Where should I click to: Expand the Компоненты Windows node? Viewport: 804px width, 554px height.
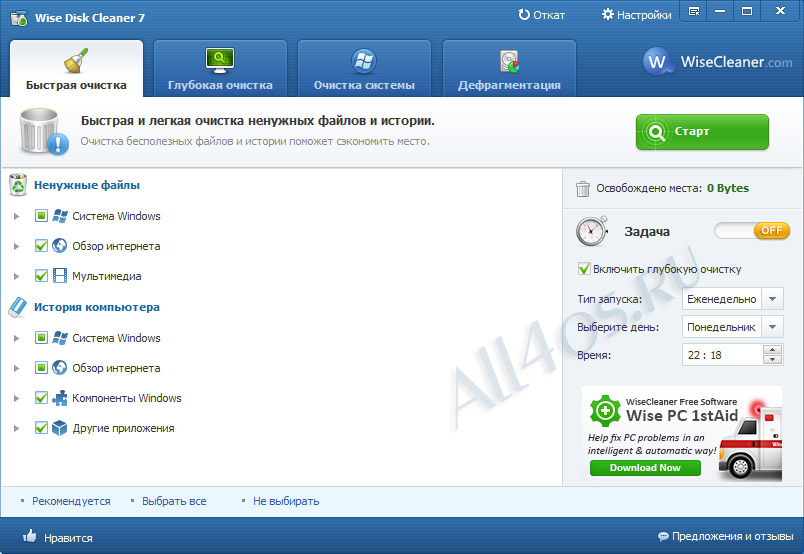[x=16, y=398]
